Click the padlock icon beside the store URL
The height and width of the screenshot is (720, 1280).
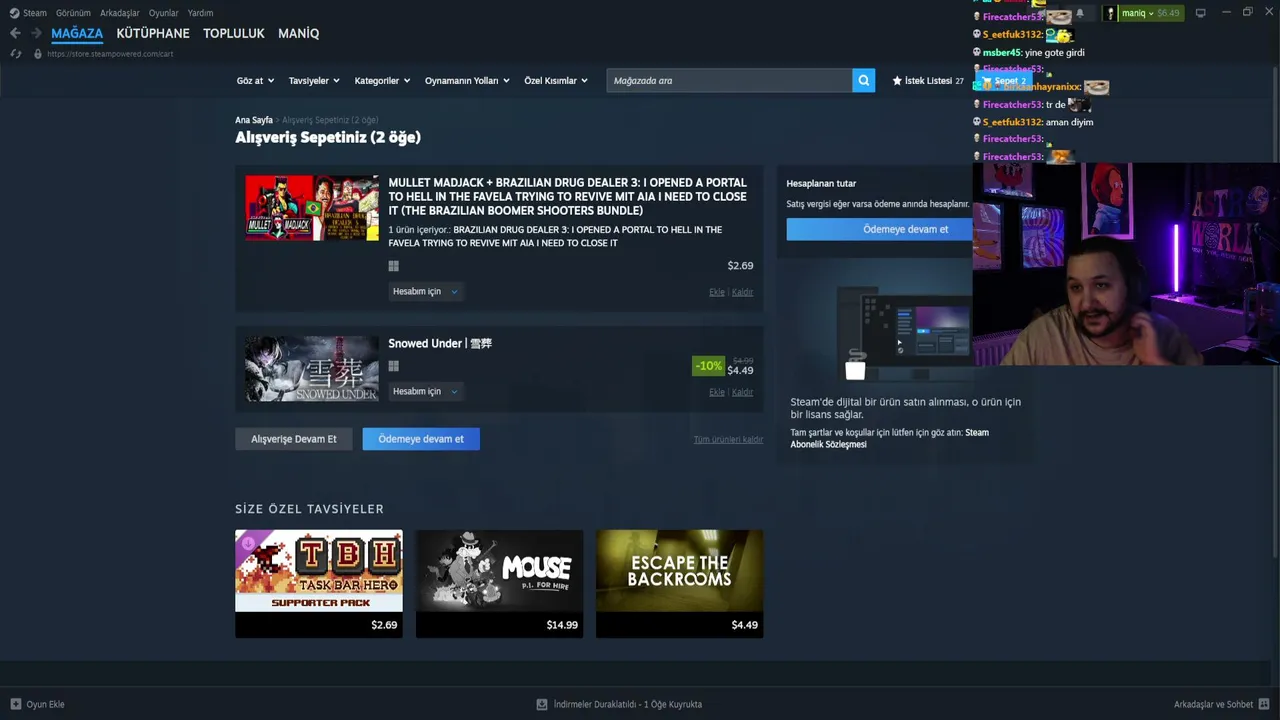(x=38, y=54)
